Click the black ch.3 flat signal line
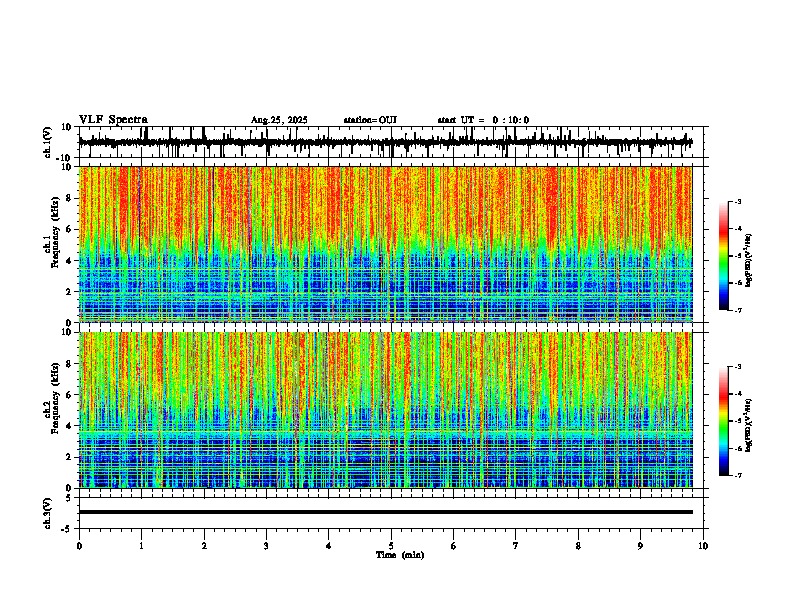Viewport: 792px width, 612px height. click(x=386, y=512)
